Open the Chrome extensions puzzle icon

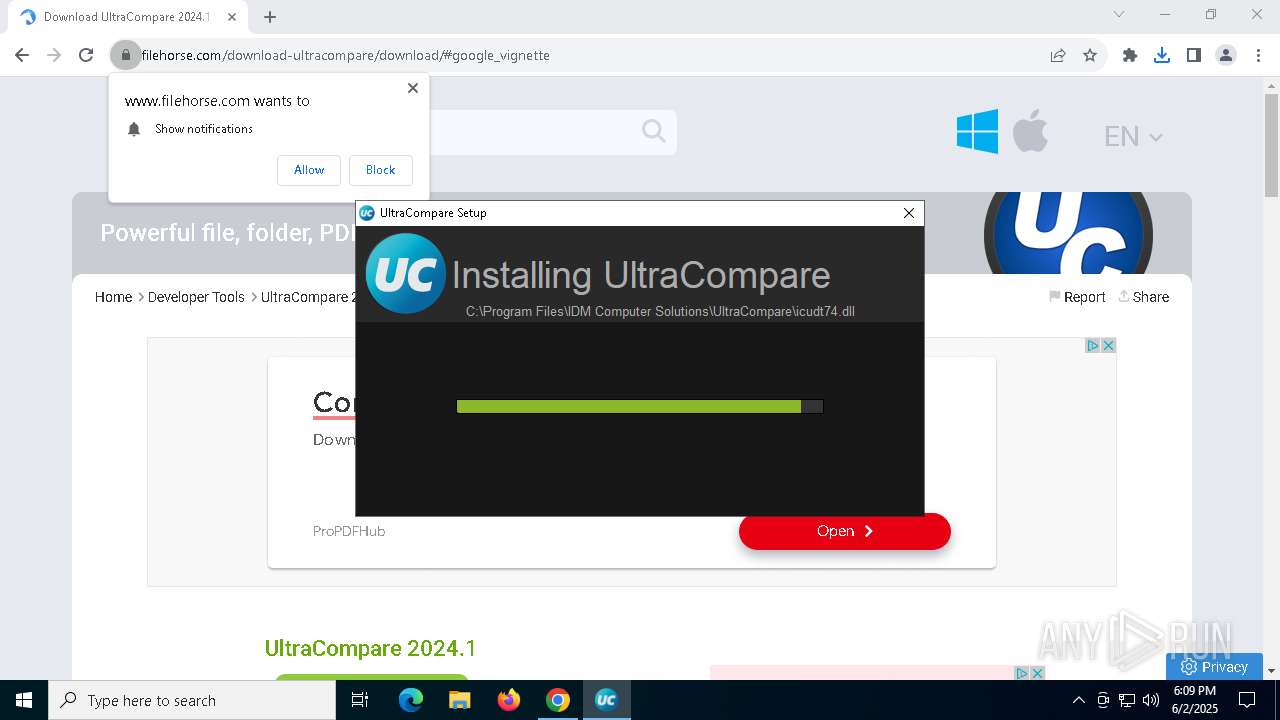1130,55
